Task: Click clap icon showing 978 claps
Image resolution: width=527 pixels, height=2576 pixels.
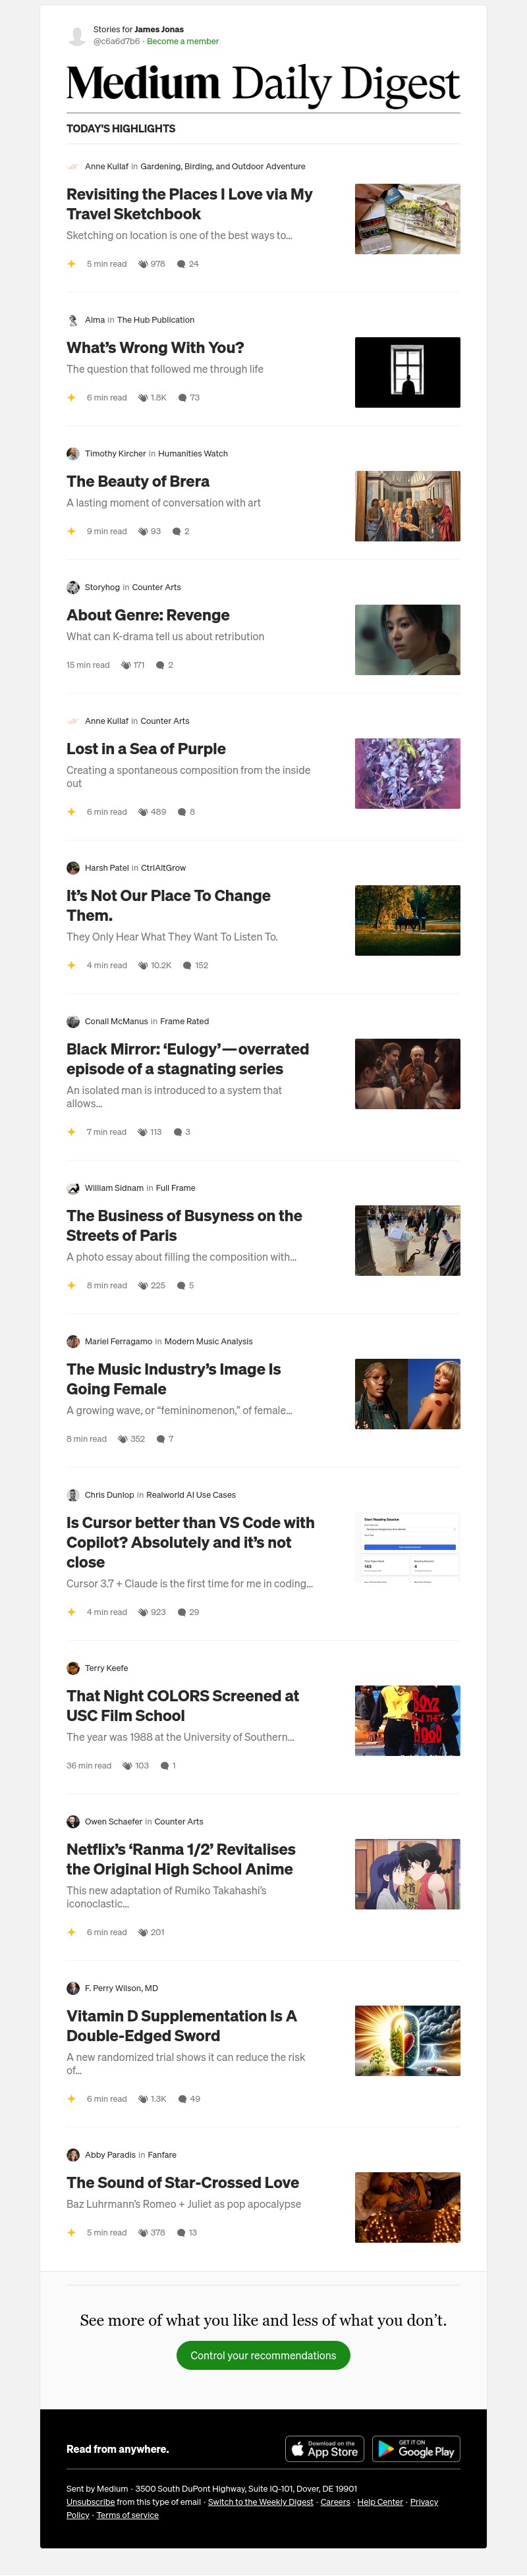Action: tap(143, 264)
